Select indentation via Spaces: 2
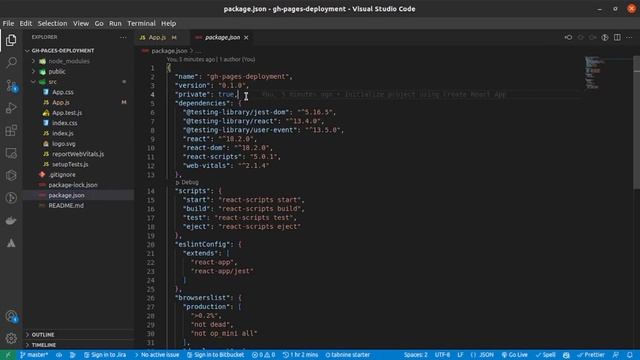Image resolution: width=640 pixels, height=360 pixels. pos(416,355)
